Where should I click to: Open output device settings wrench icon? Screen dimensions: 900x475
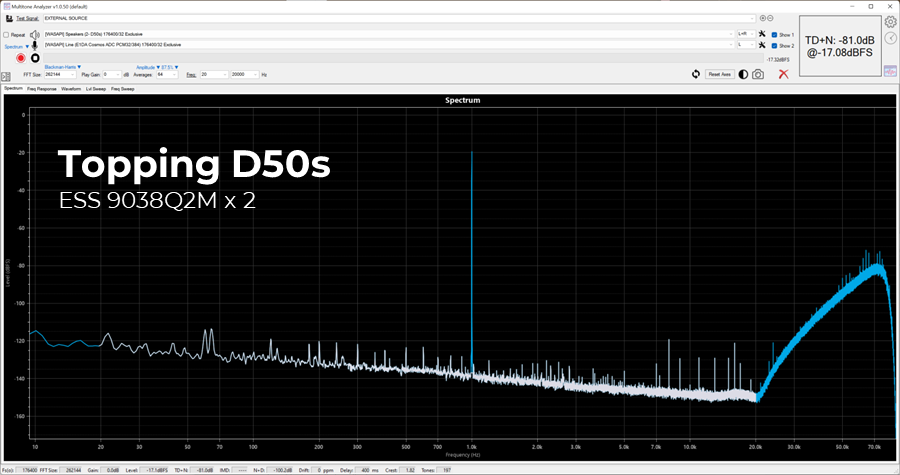pyautogui.click(x=762, y=34)
